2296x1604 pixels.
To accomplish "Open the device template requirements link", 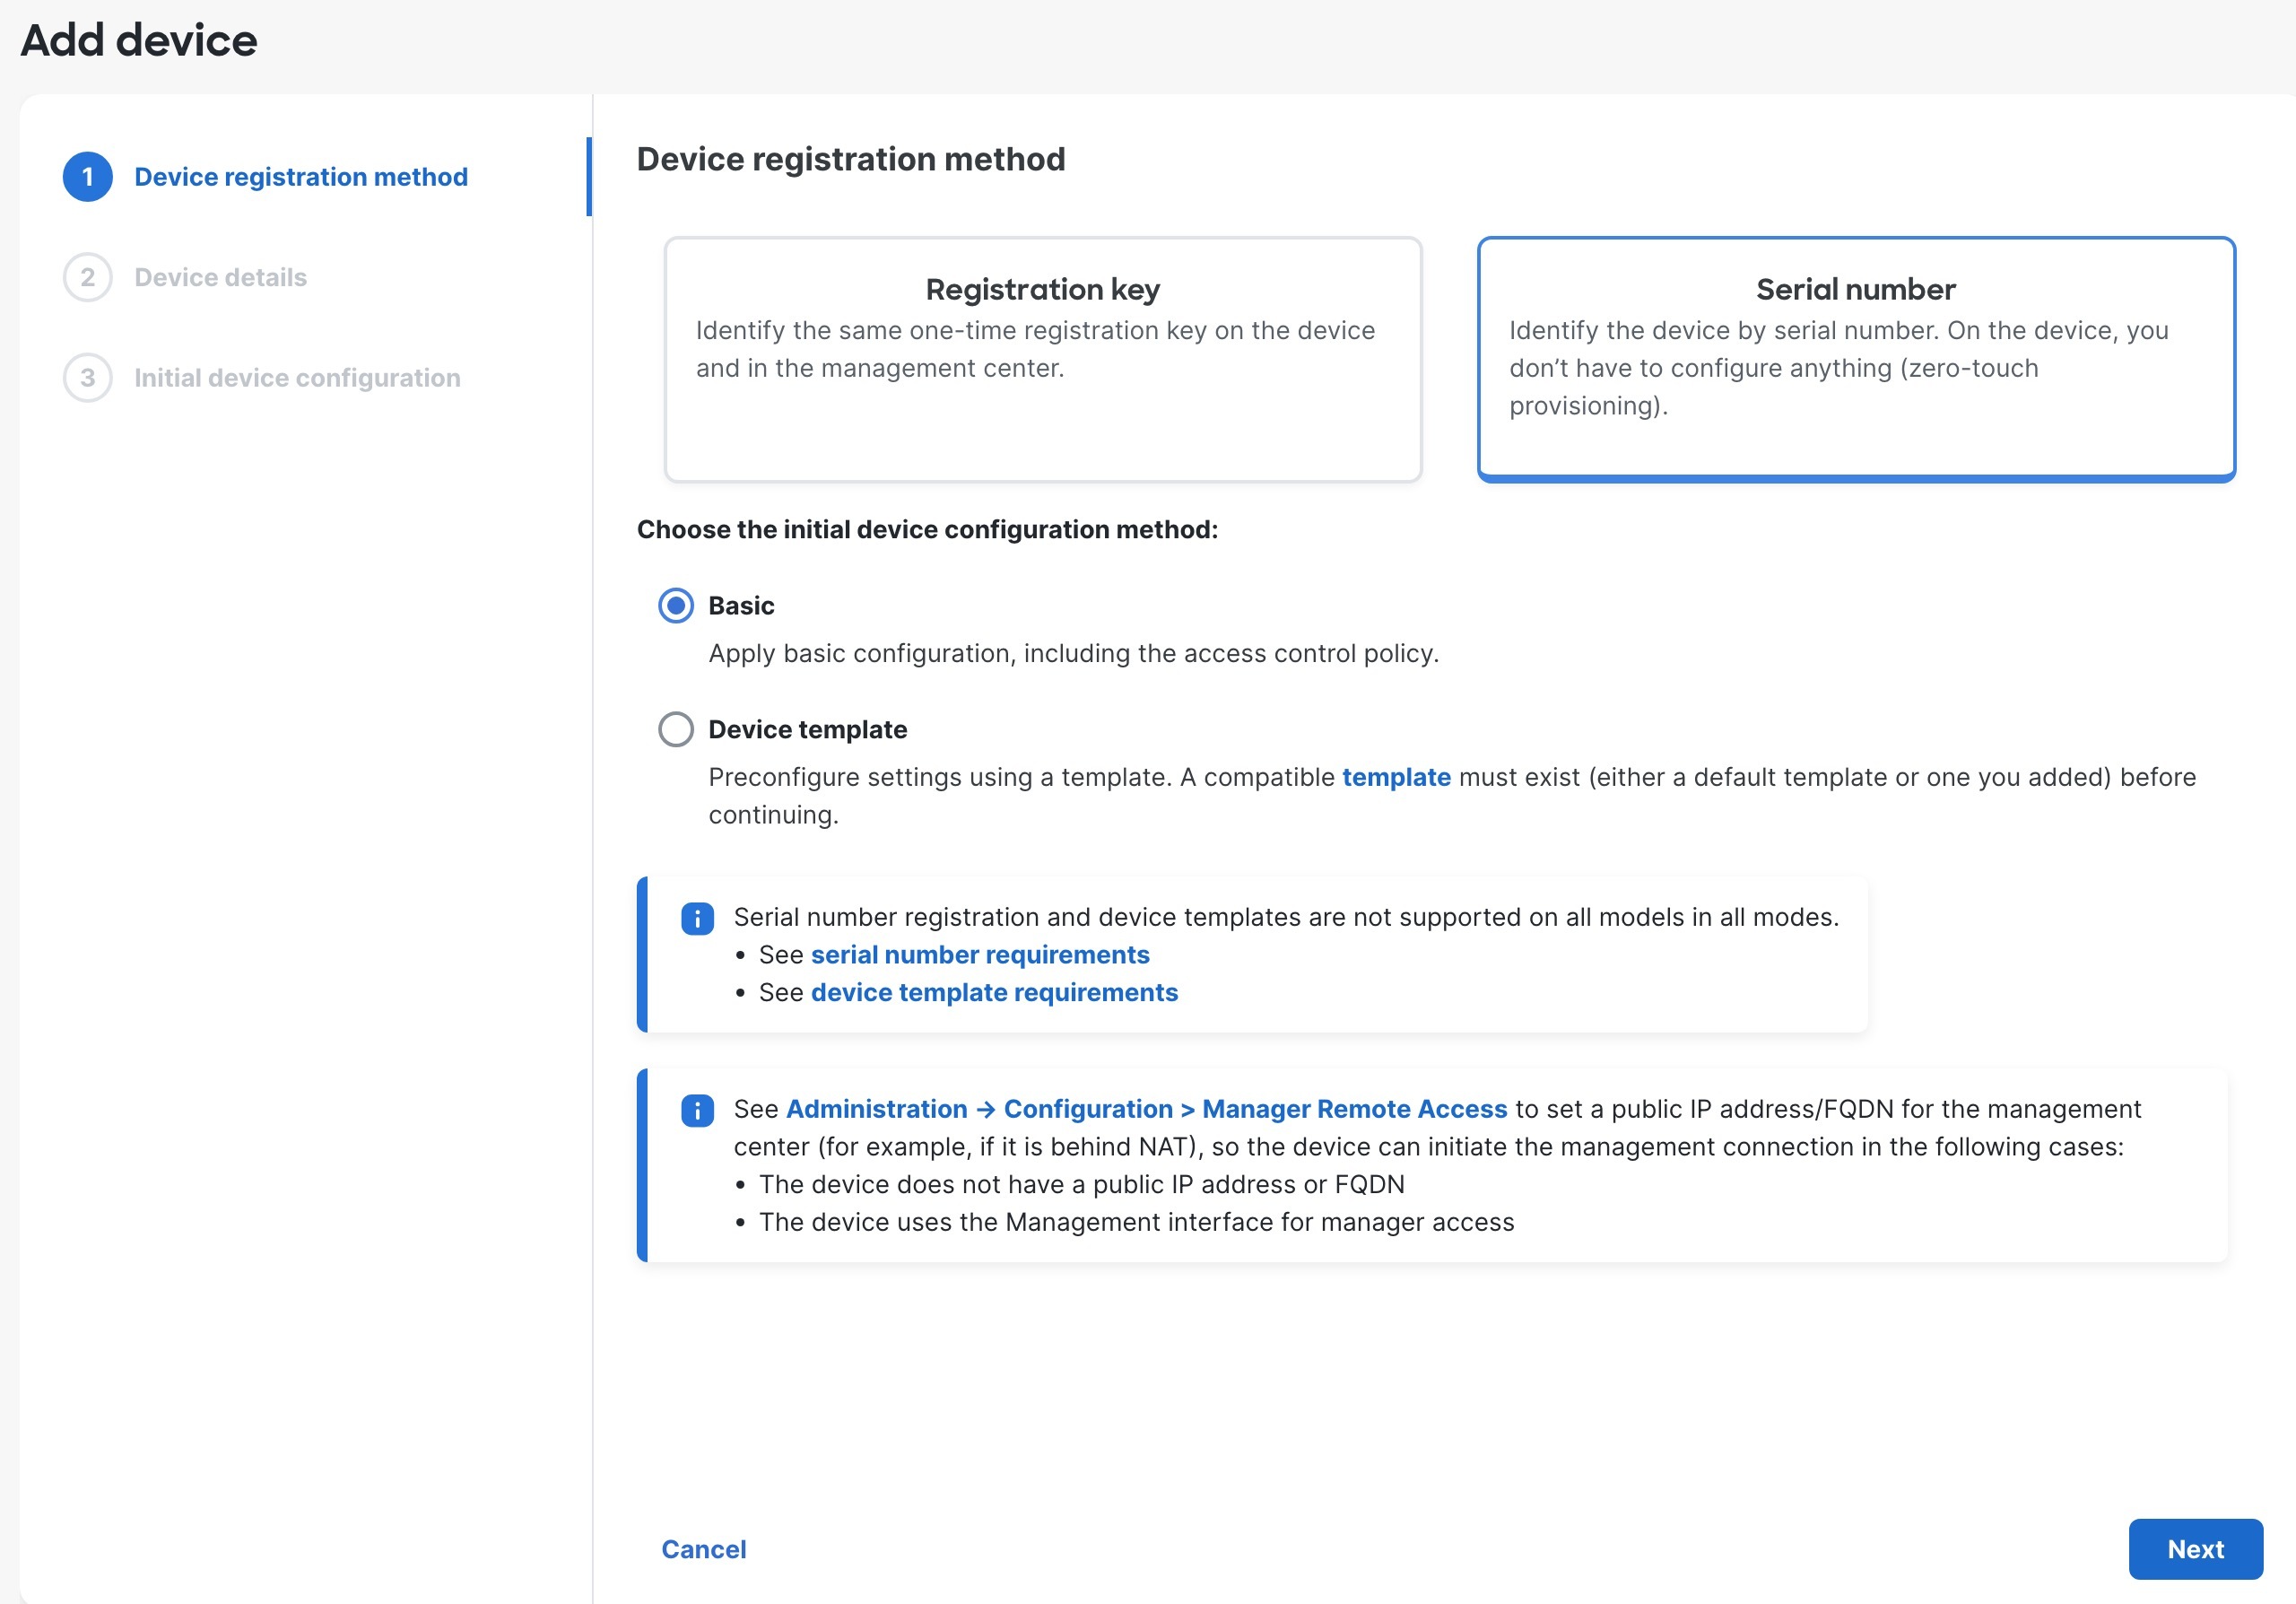I will 994,992.
